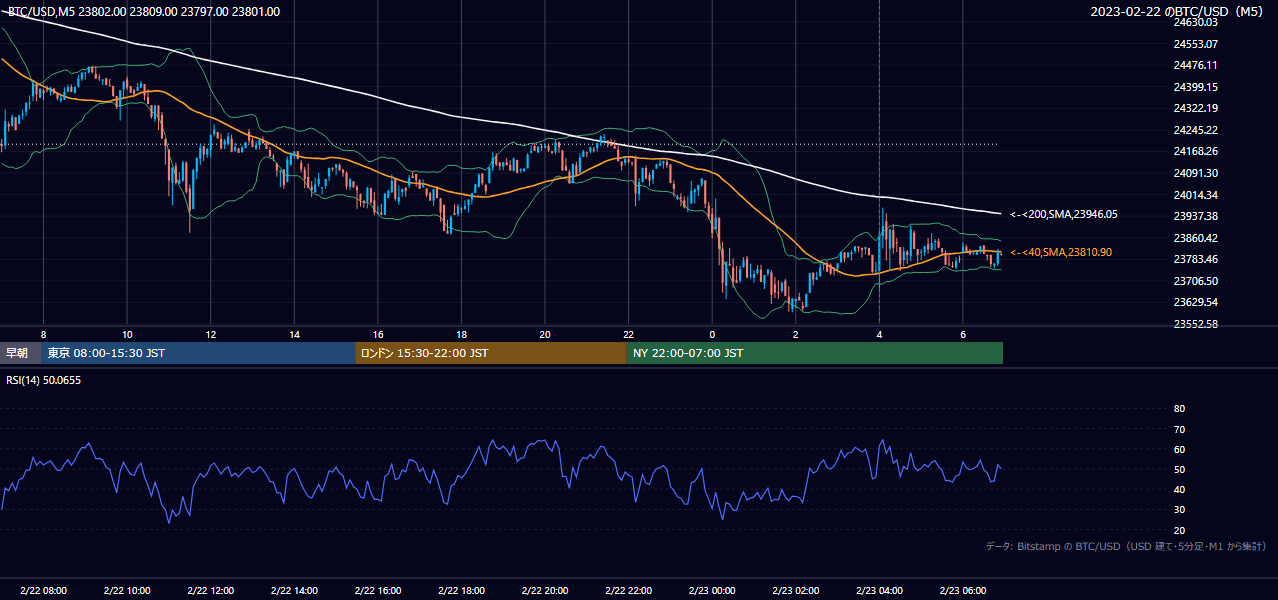
Task: Click the price axis value 24399.15
Action: tap(1195, 87)
